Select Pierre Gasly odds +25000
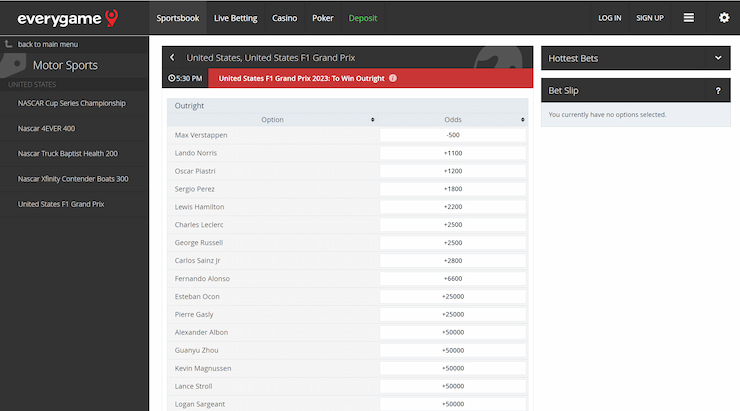 [x=453, y=314]
